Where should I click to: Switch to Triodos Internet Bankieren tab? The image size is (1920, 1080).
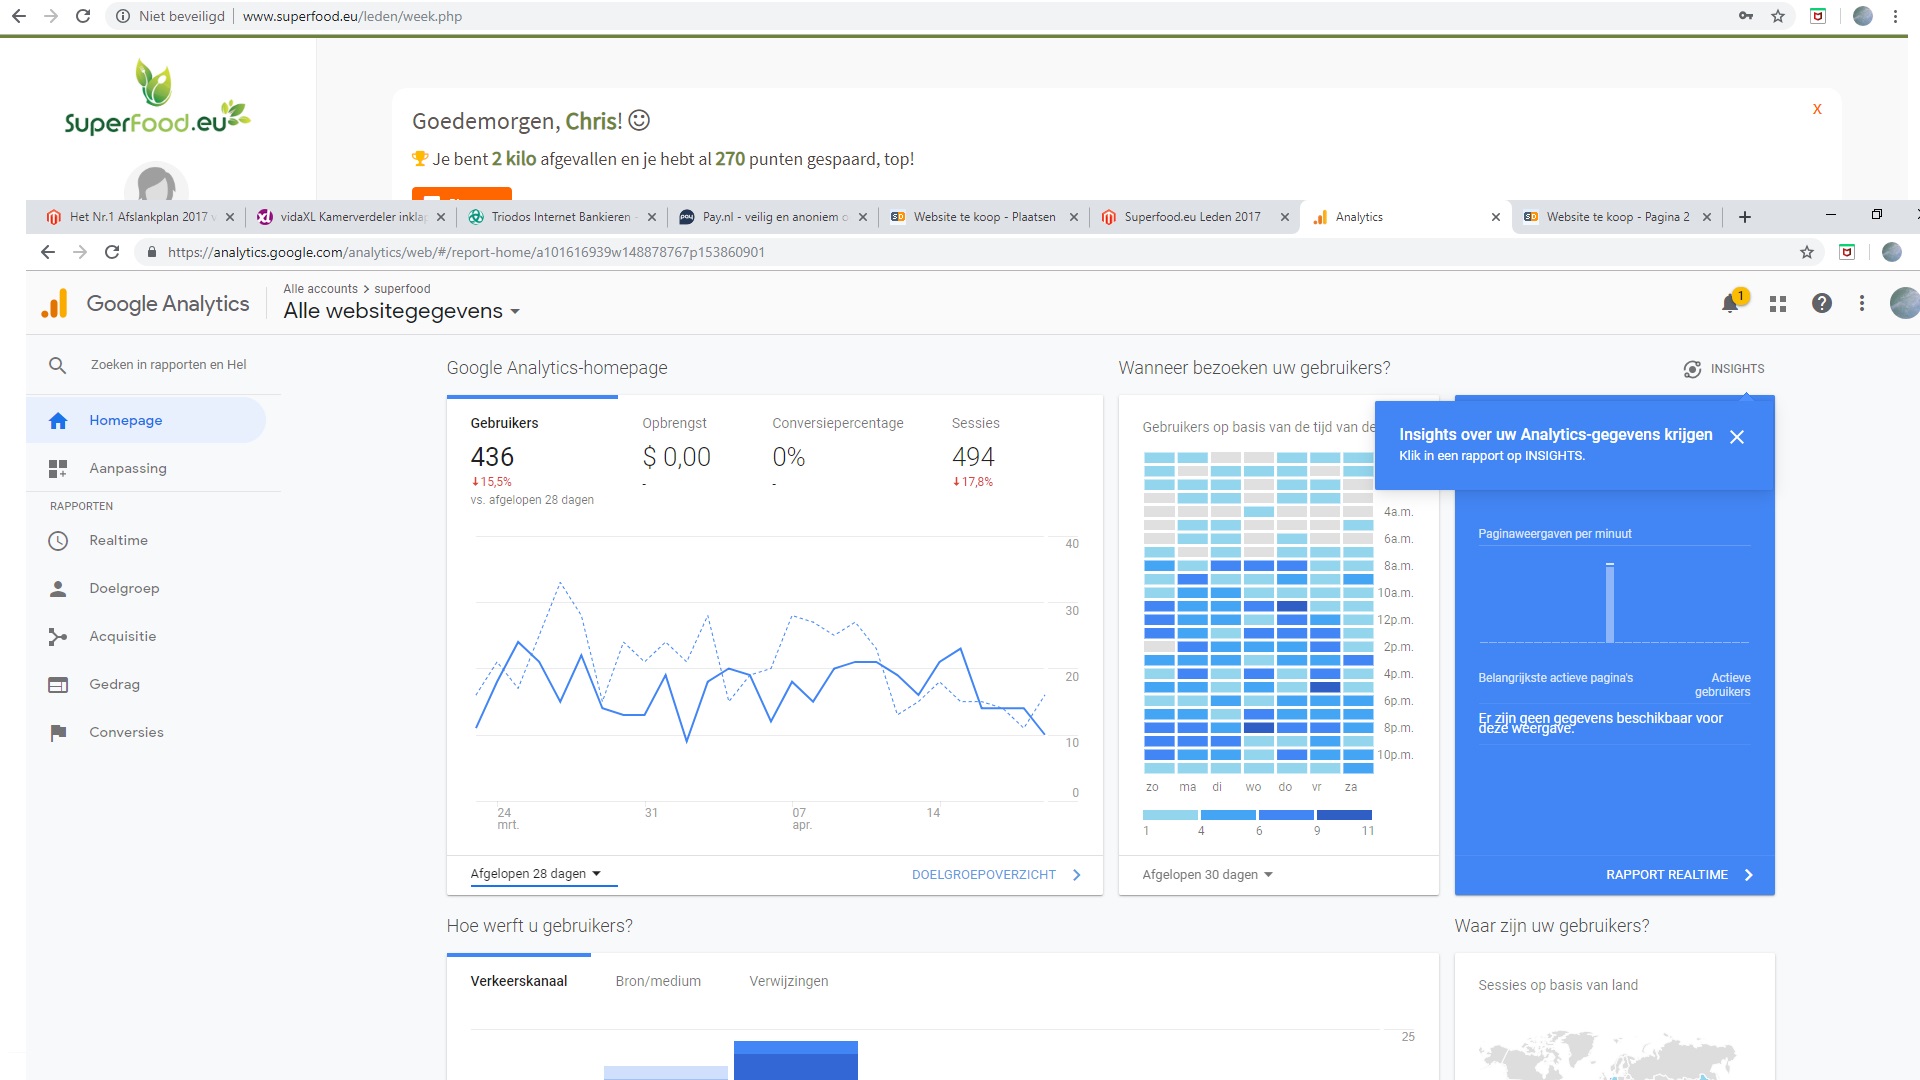click(560, 217)
